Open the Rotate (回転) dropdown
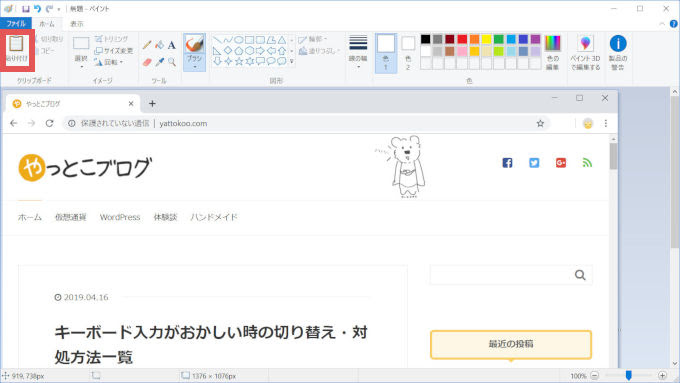This screenshot has height=383, width=680. [109, 62]
